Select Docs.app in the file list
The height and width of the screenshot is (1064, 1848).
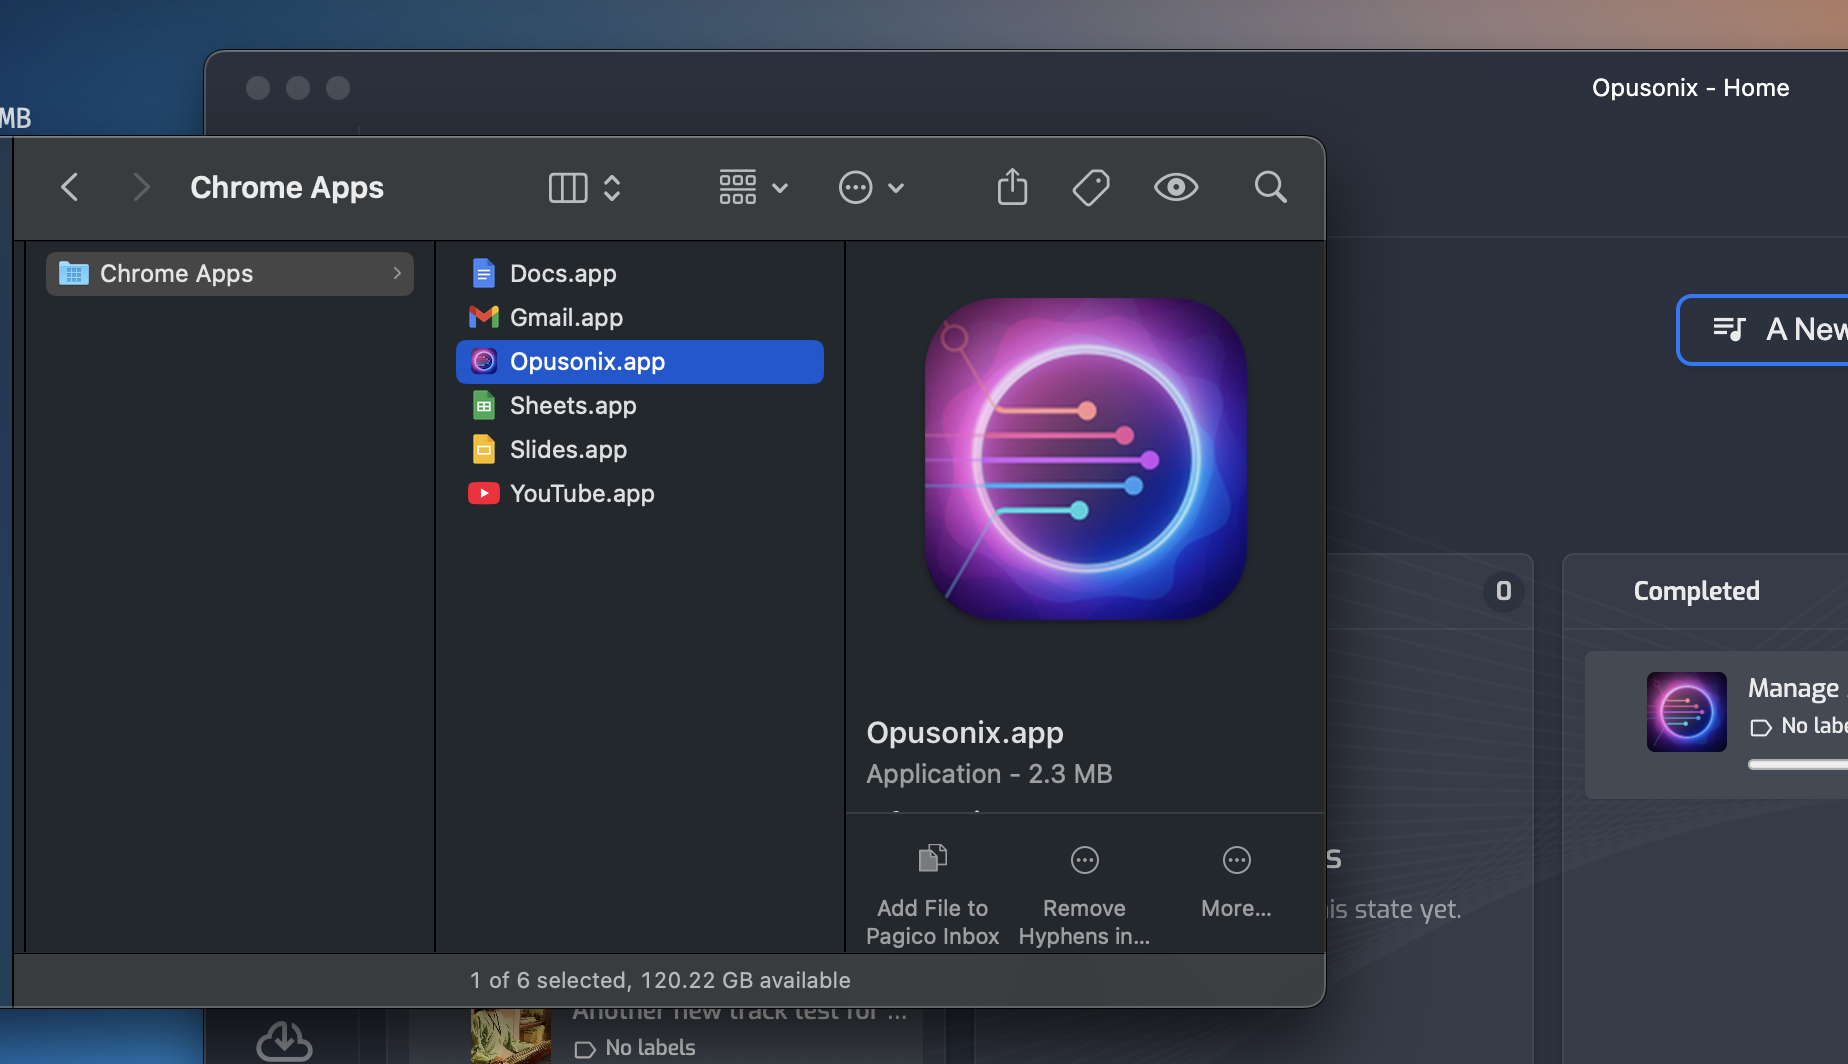click(x=640, y=273)
